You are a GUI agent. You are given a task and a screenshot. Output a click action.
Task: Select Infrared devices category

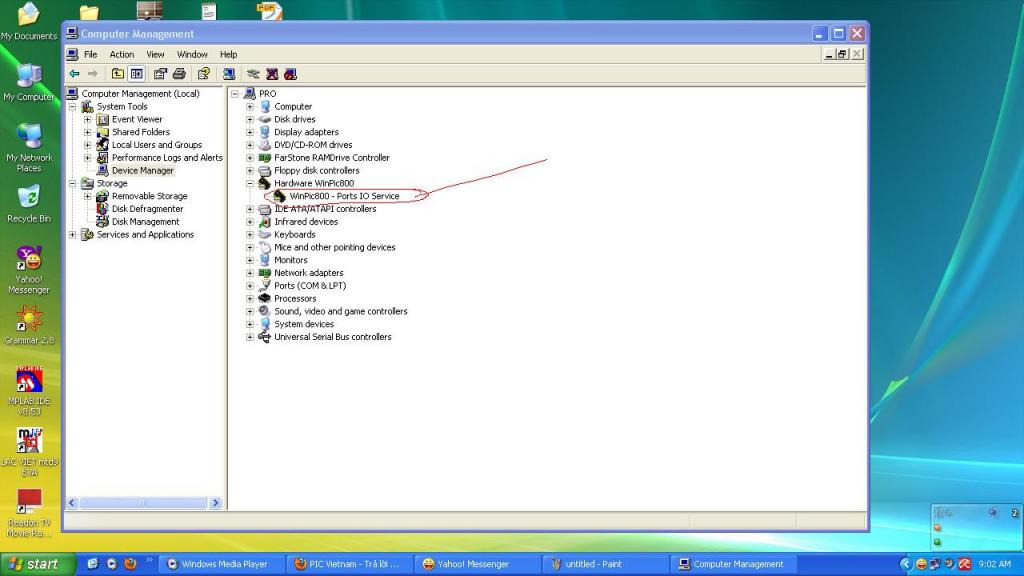point(306,222)
